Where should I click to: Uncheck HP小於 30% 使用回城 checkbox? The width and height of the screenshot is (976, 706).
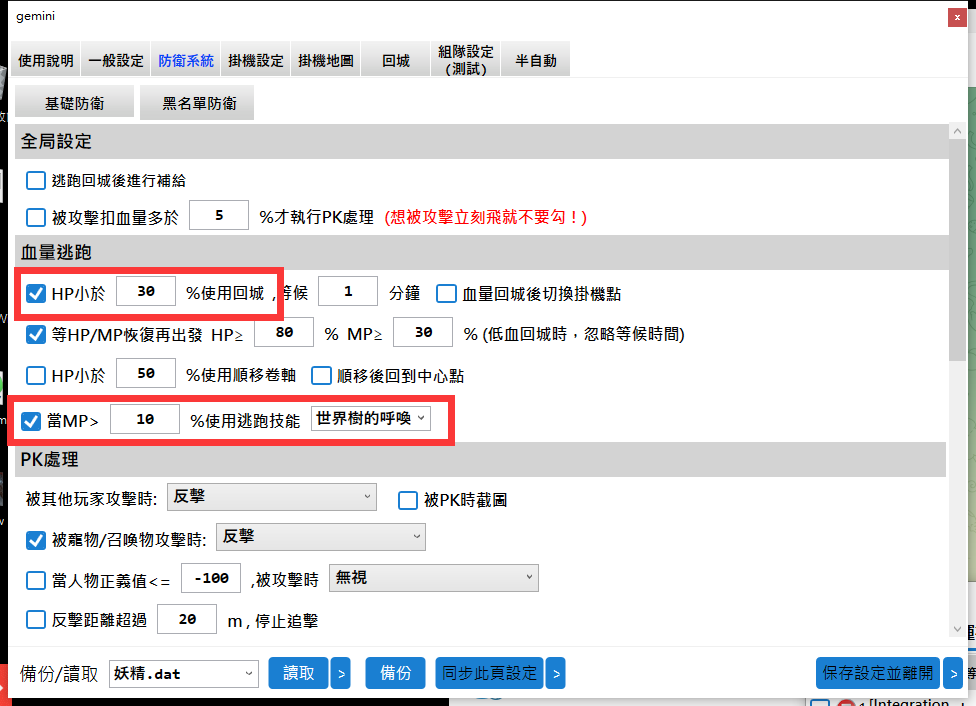35,293
